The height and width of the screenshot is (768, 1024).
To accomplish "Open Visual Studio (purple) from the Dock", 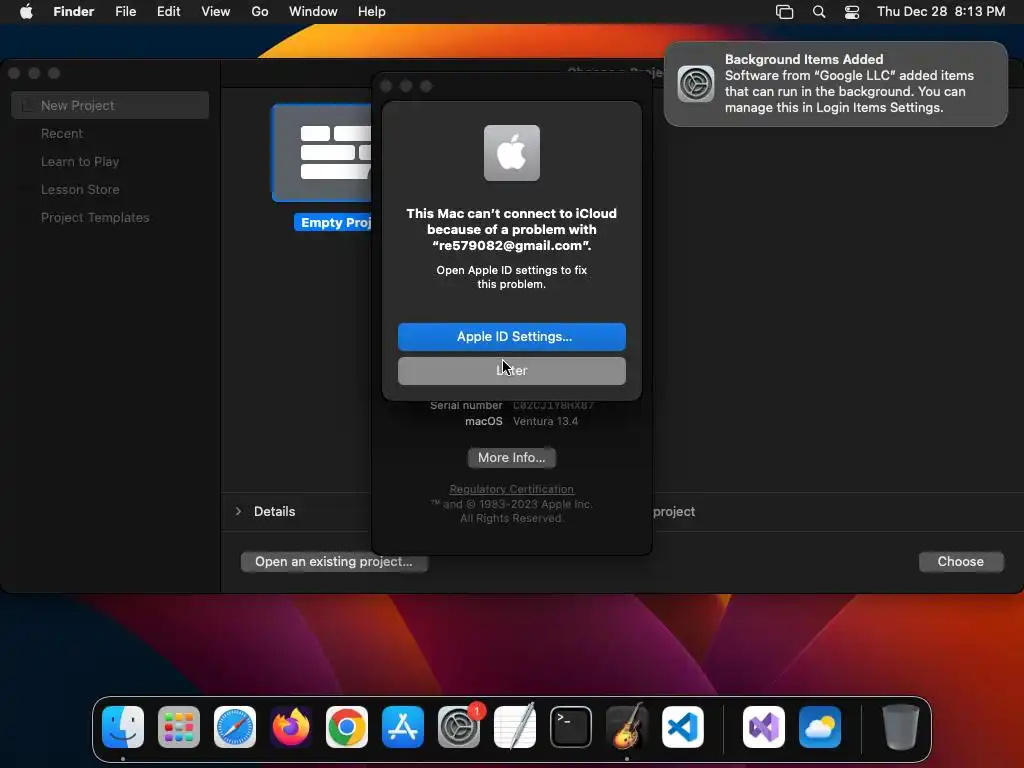I will pyautogui.click(x=763, y=727).
